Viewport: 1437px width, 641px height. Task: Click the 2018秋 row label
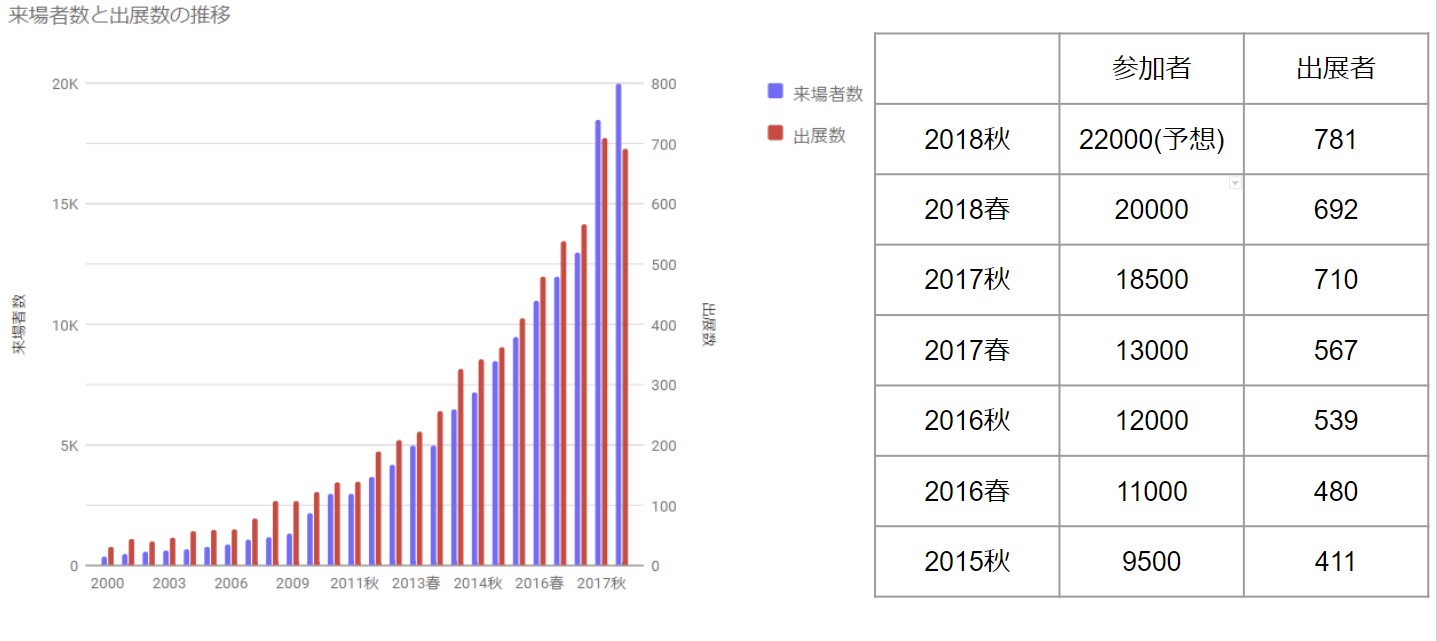[x=967, y=139]
